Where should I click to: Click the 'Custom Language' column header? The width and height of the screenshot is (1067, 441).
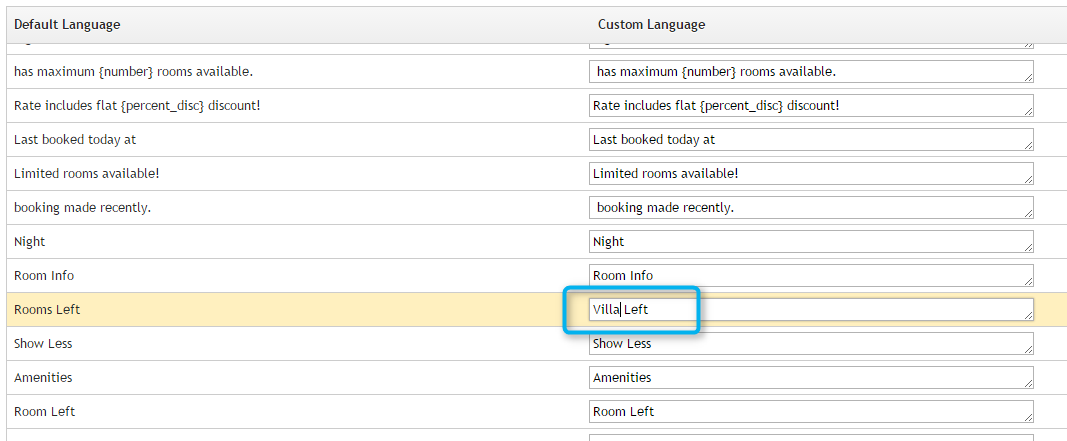point(651,24)
